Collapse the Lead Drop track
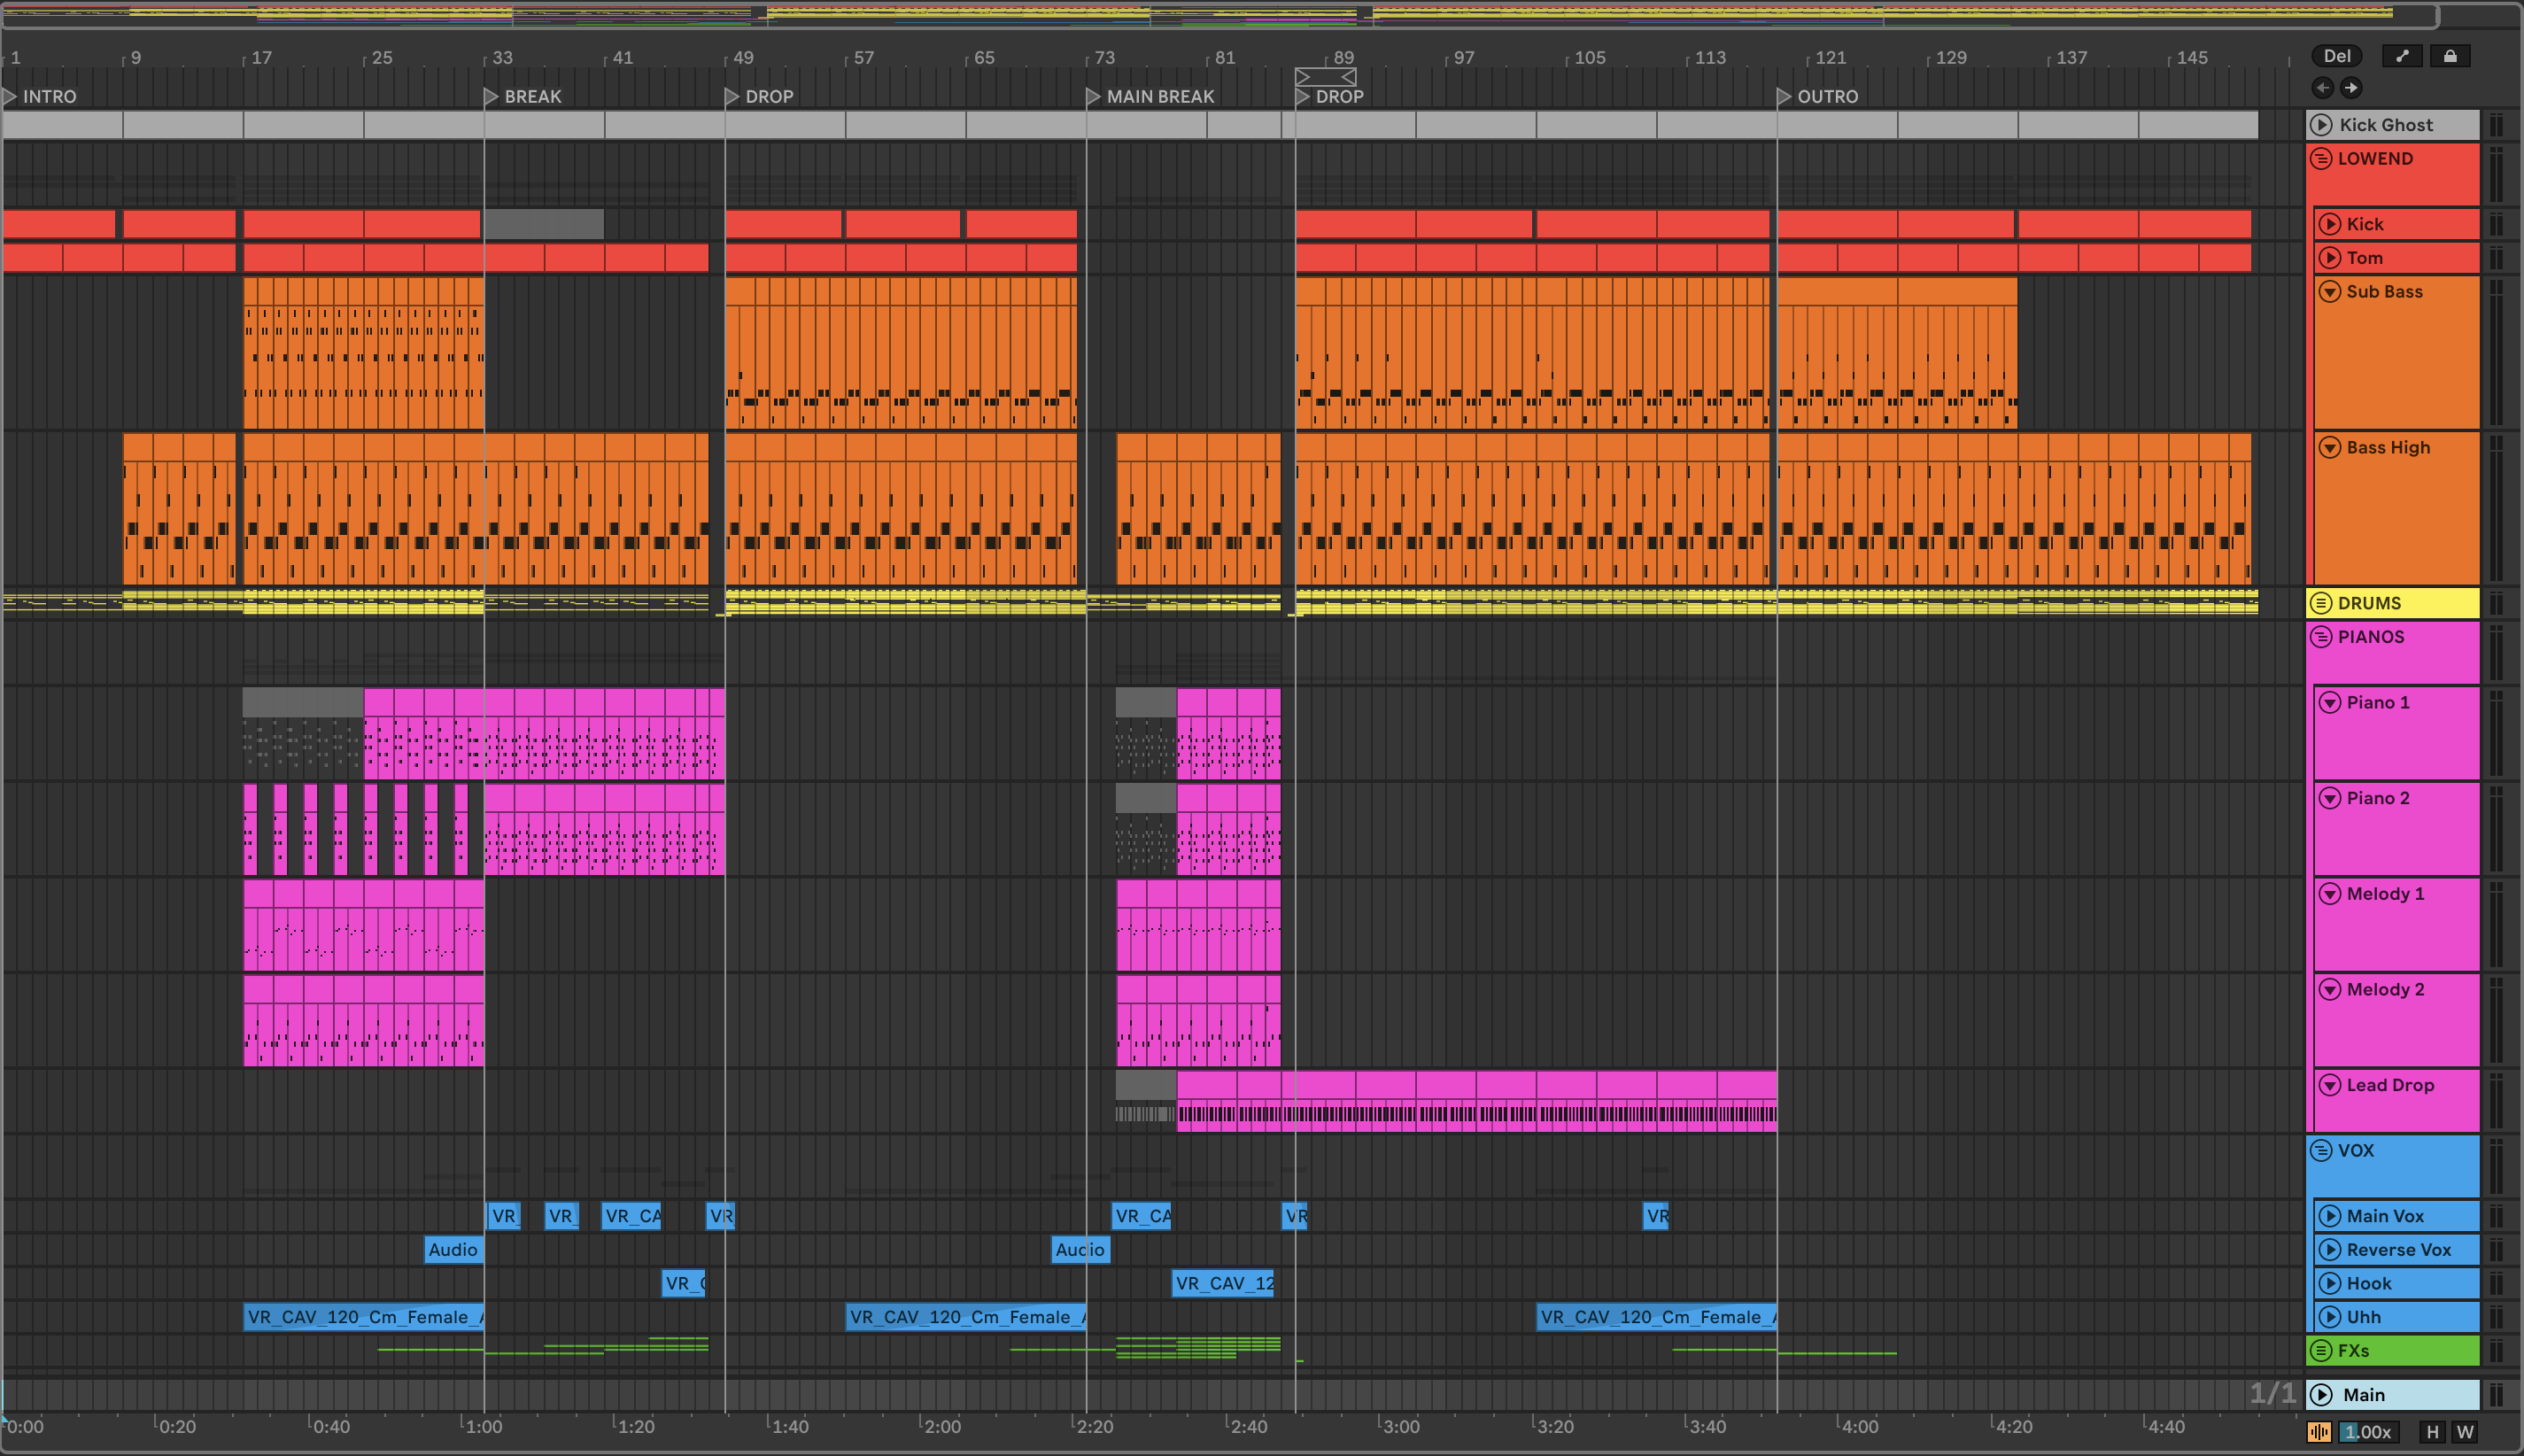 pos(2330,1086)
